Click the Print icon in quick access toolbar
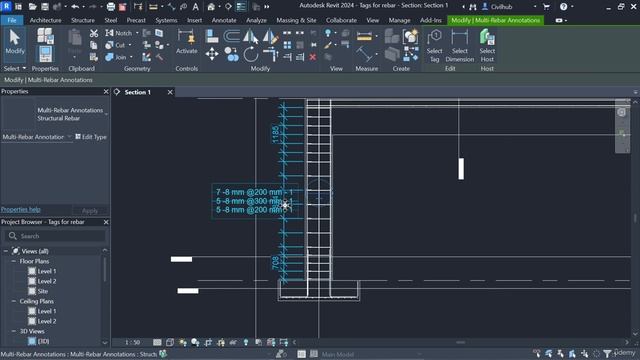Viewport: 640px width, 360px height. [111, 7]
